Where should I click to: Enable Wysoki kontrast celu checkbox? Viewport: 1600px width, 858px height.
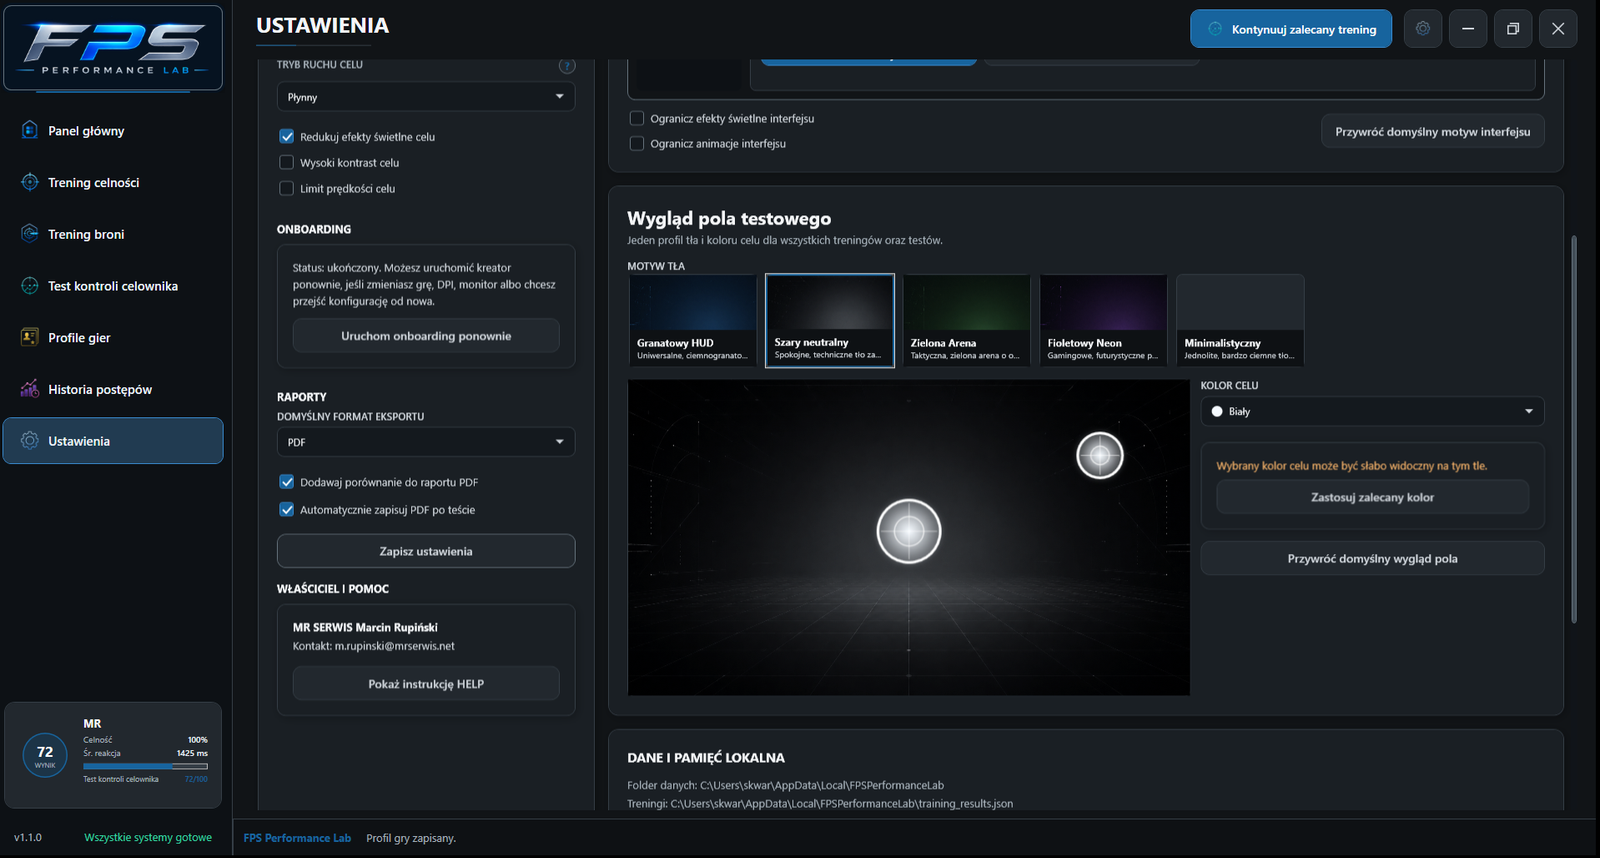(287, 162)
